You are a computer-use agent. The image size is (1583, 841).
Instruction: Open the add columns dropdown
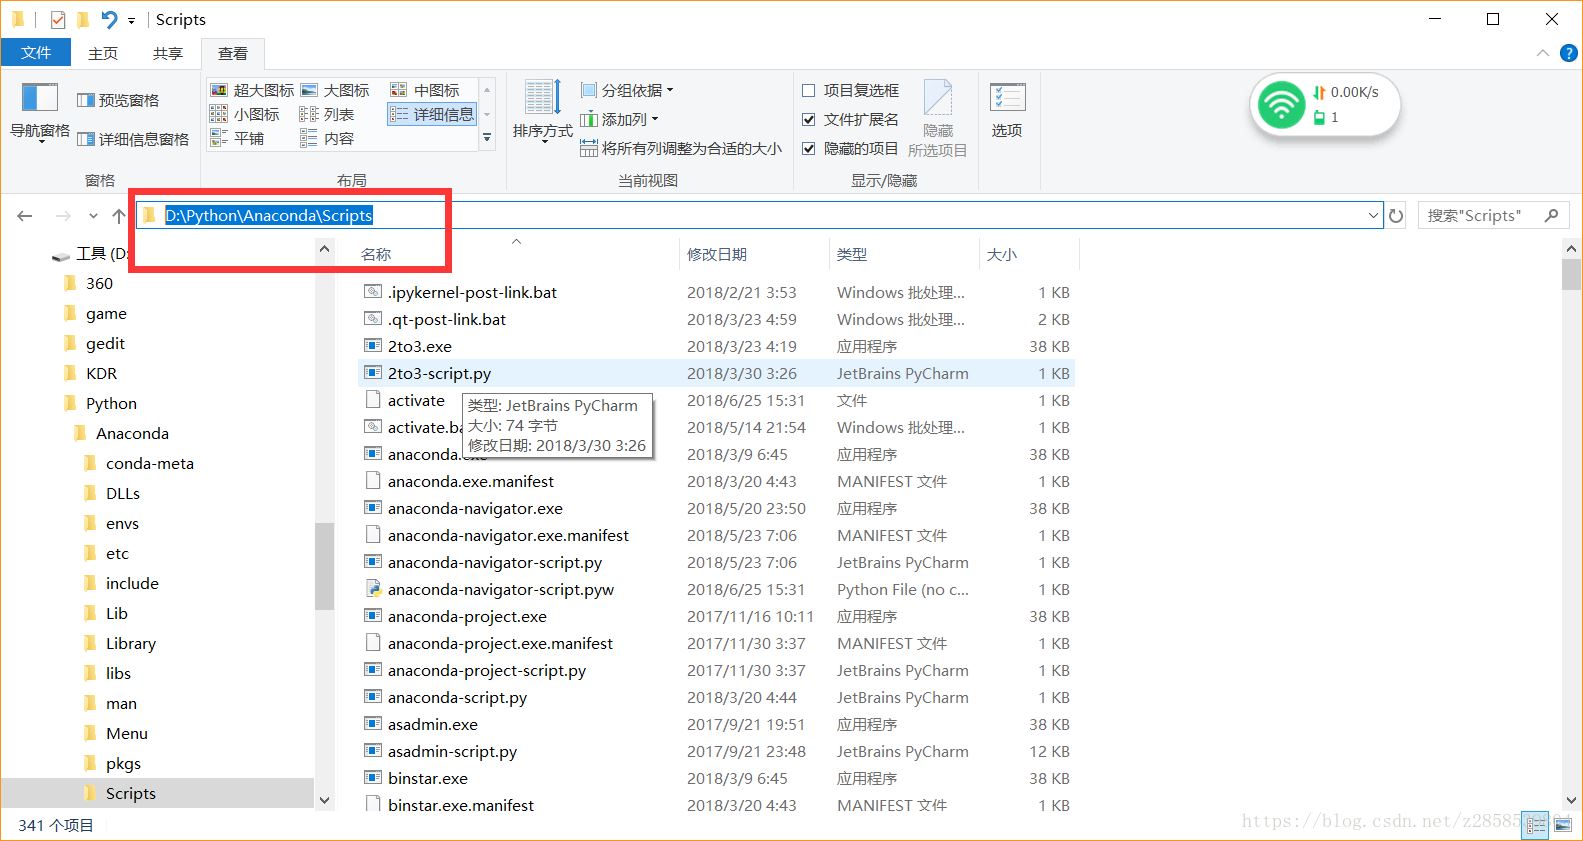(x=620, y=119)
